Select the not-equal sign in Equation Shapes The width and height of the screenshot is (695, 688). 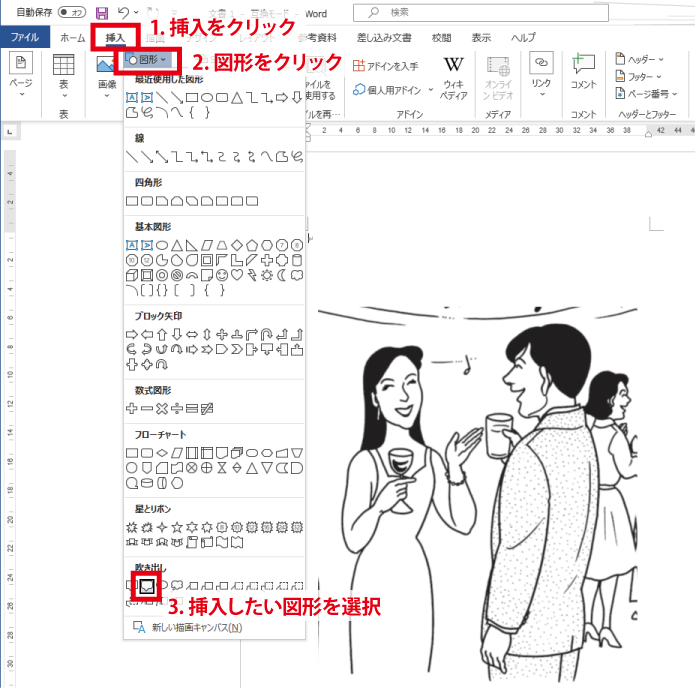(x=207, y=408)
